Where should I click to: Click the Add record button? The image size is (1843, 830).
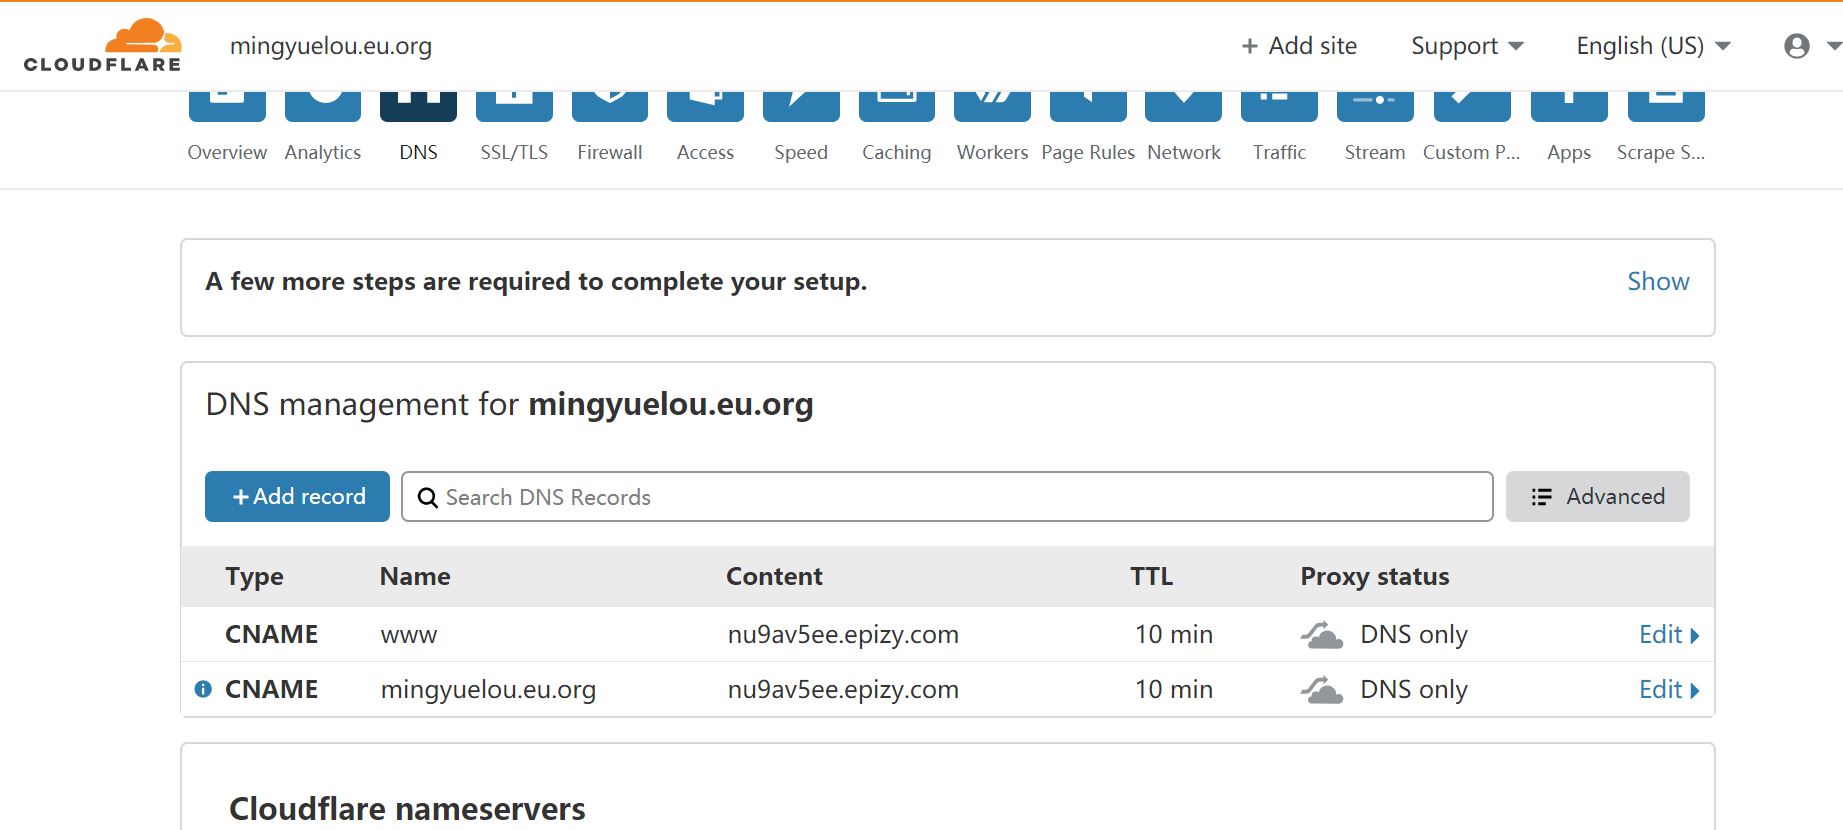[297, 496]
